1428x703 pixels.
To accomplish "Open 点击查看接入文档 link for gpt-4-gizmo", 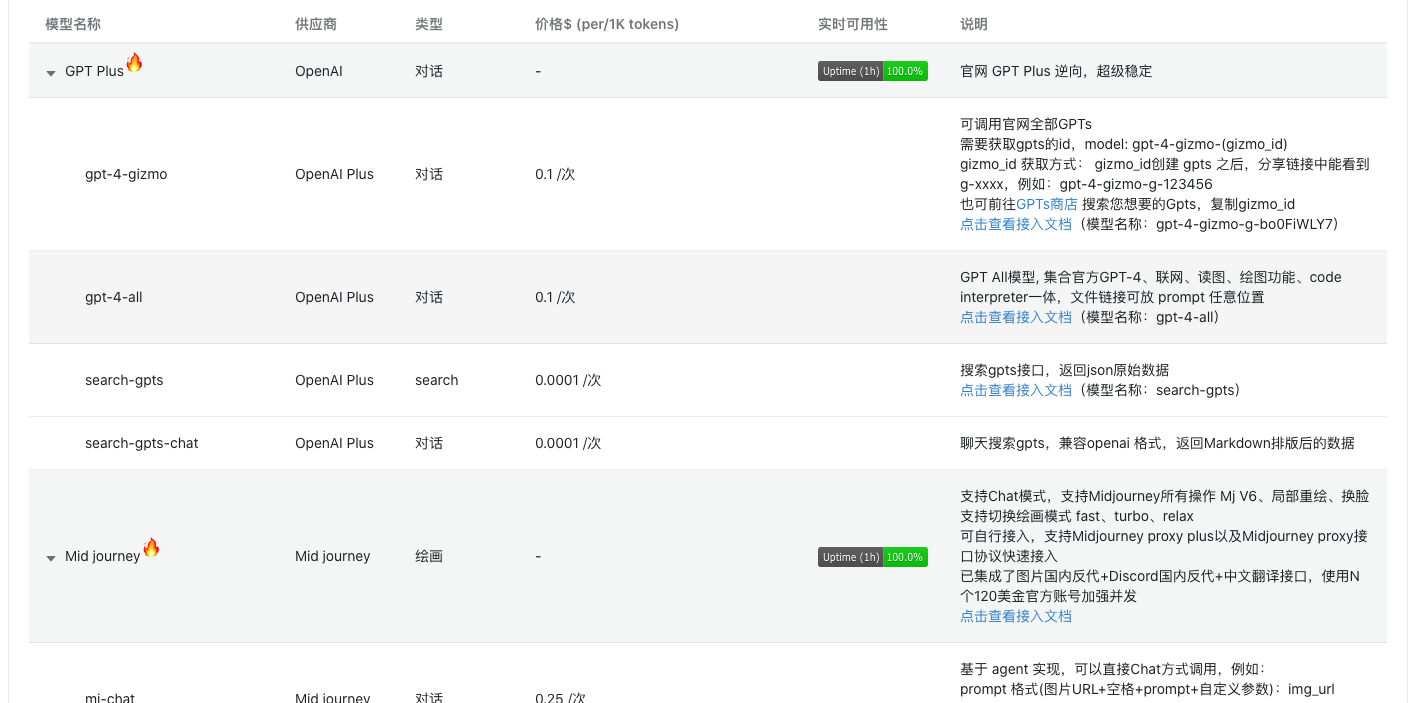I will point(1015,224).
